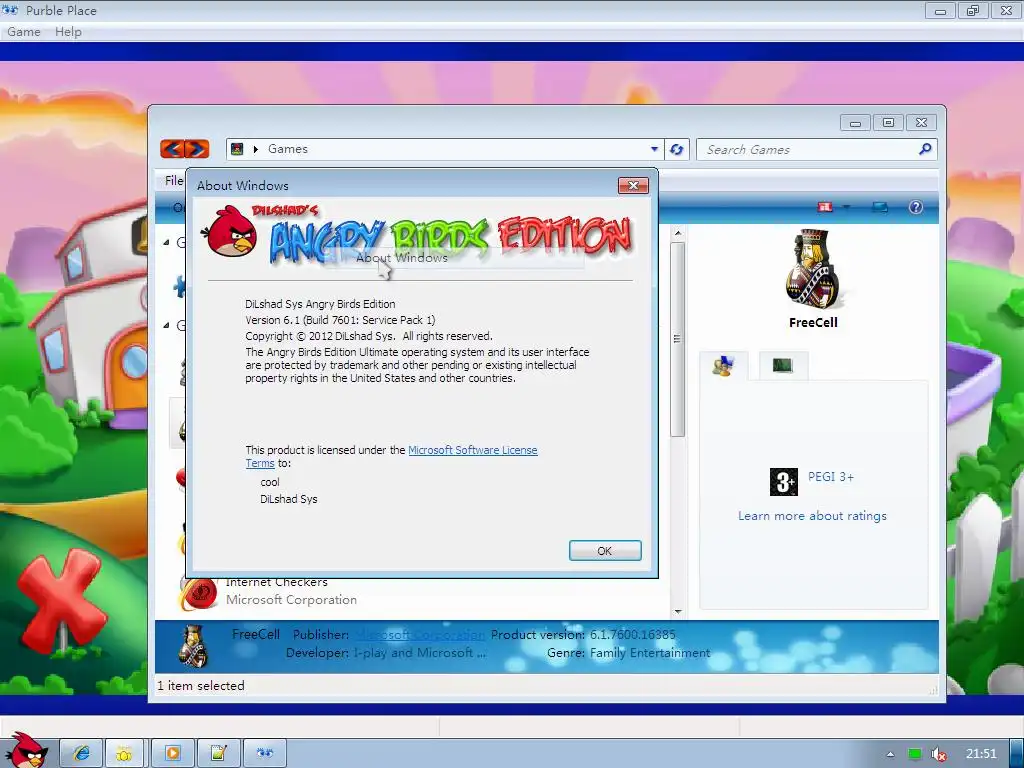Click the green tray icon

pos(914,754)
